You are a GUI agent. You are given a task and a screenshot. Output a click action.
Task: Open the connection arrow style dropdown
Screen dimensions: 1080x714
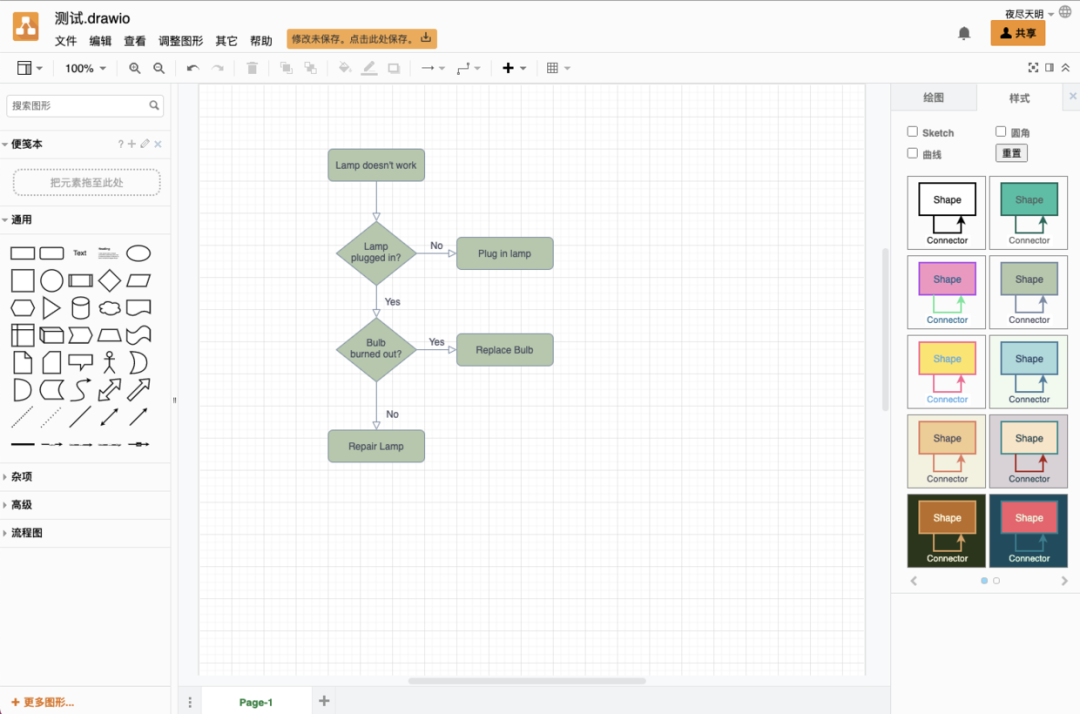pos(433,68)
